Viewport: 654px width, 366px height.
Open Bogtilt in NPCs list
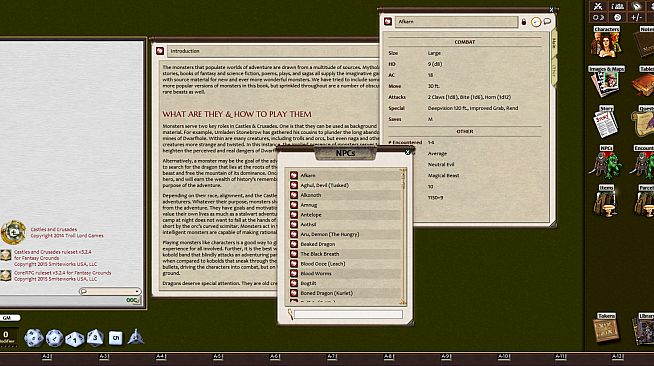pyautogui.click(x=345, y=283)
